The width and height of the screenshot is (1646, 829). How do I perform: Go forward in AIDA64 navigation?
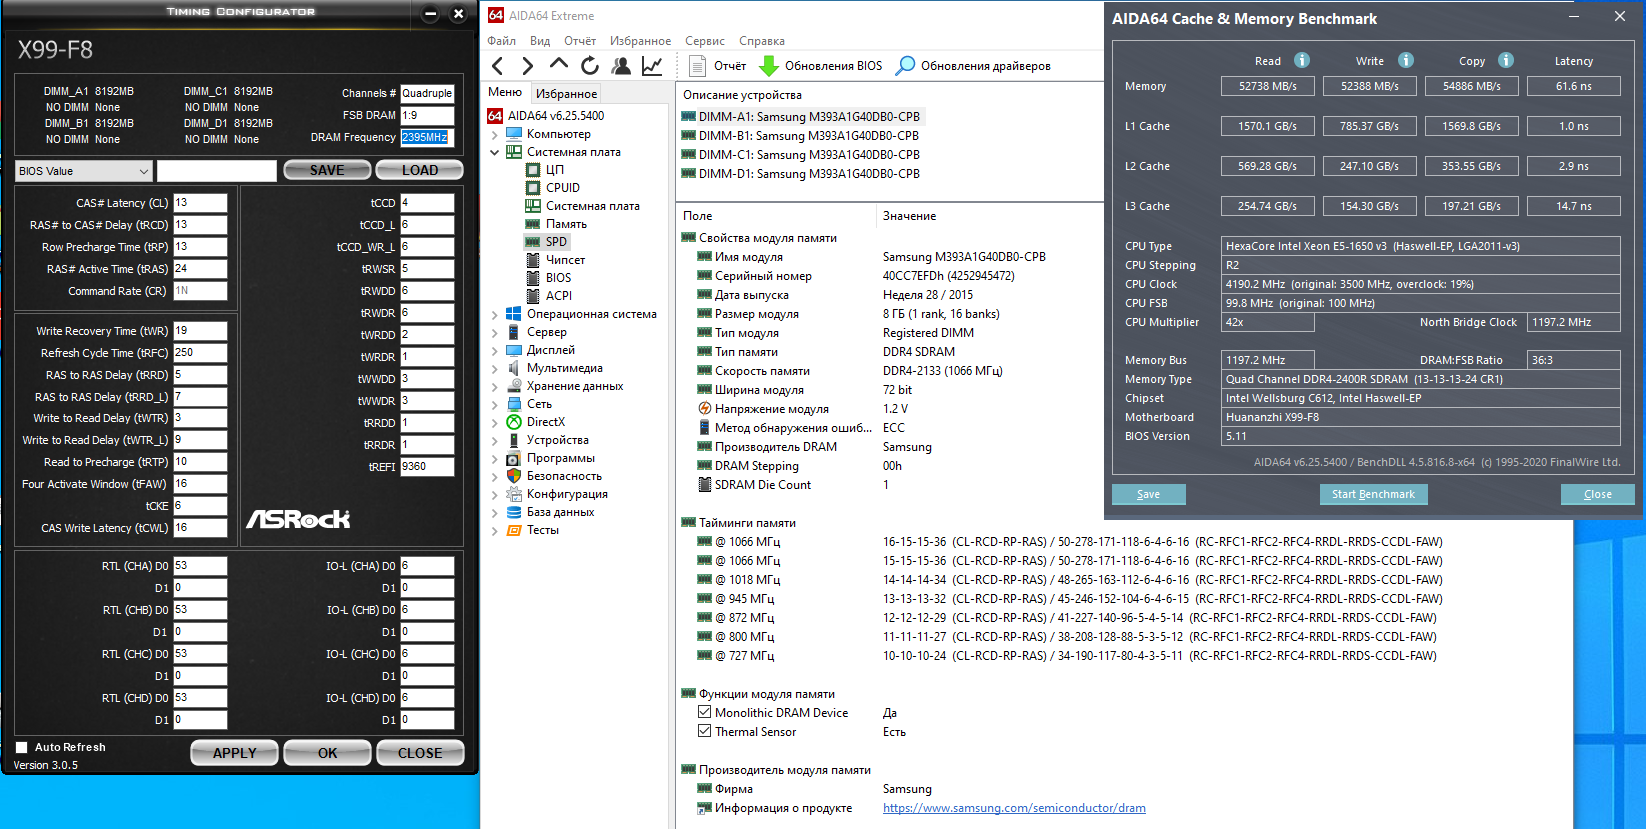pyautogui.click(x=528, y=66)
